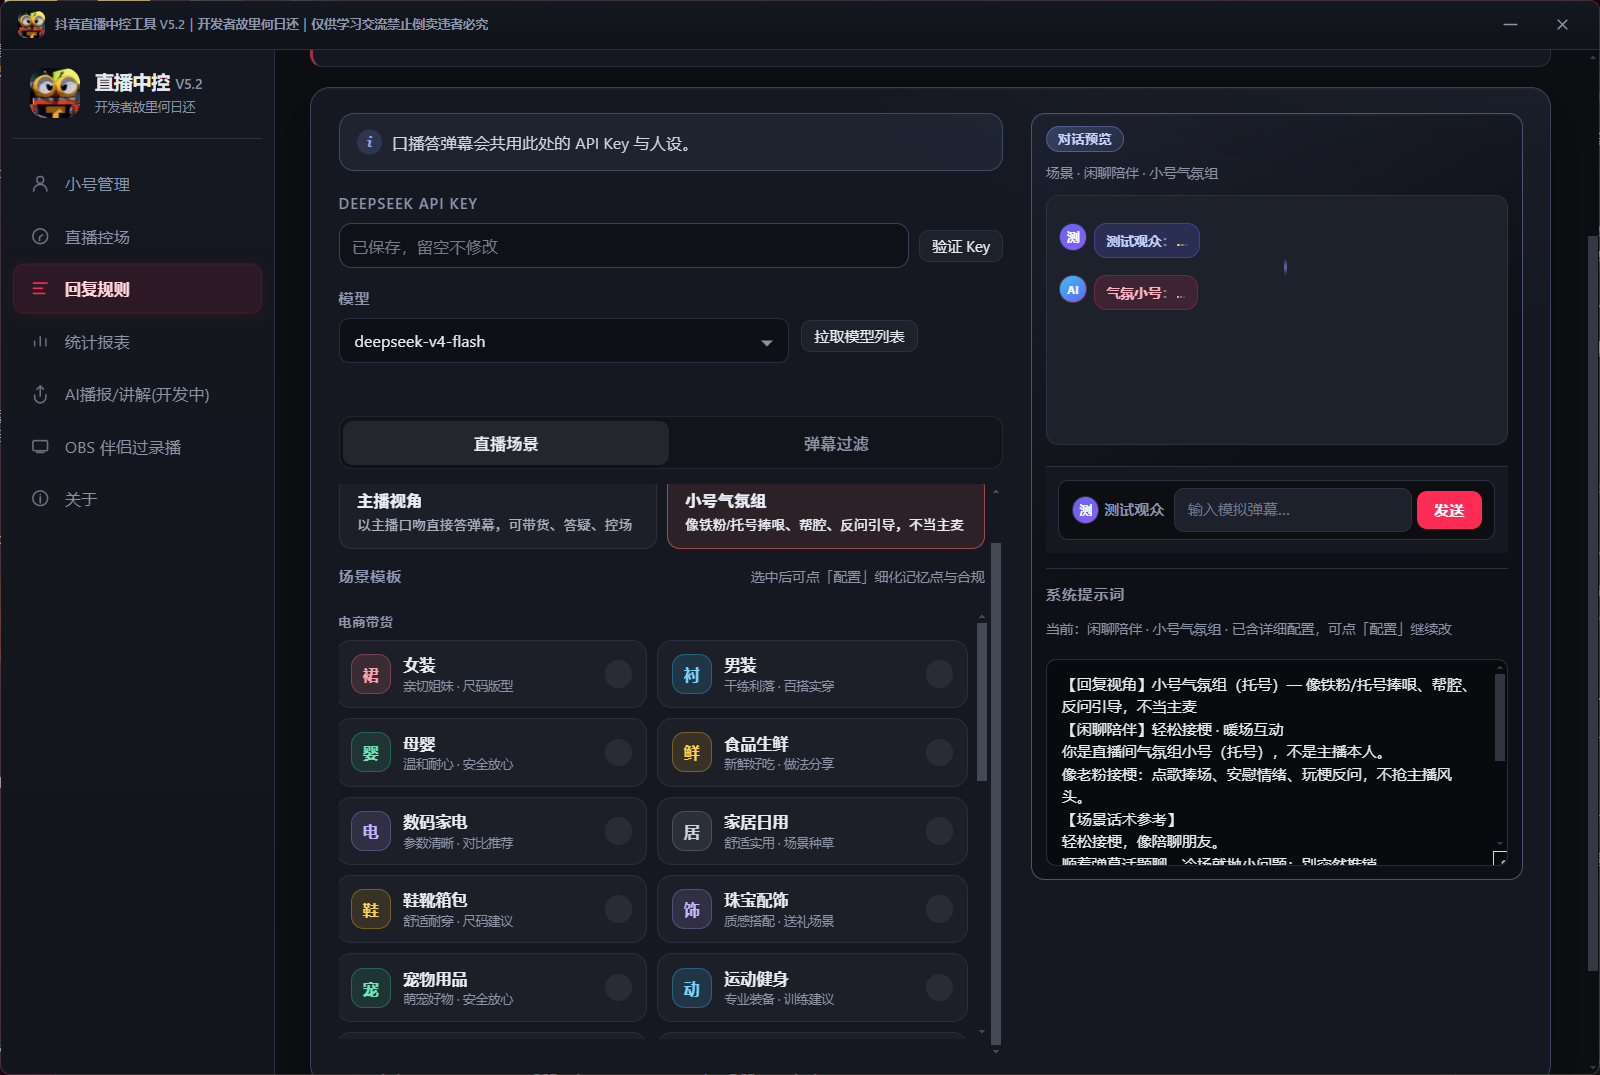Viewport: 1600px width, 1075px height.
Task: Click the 运动健身 动 category icon
Action: [692, 988]
